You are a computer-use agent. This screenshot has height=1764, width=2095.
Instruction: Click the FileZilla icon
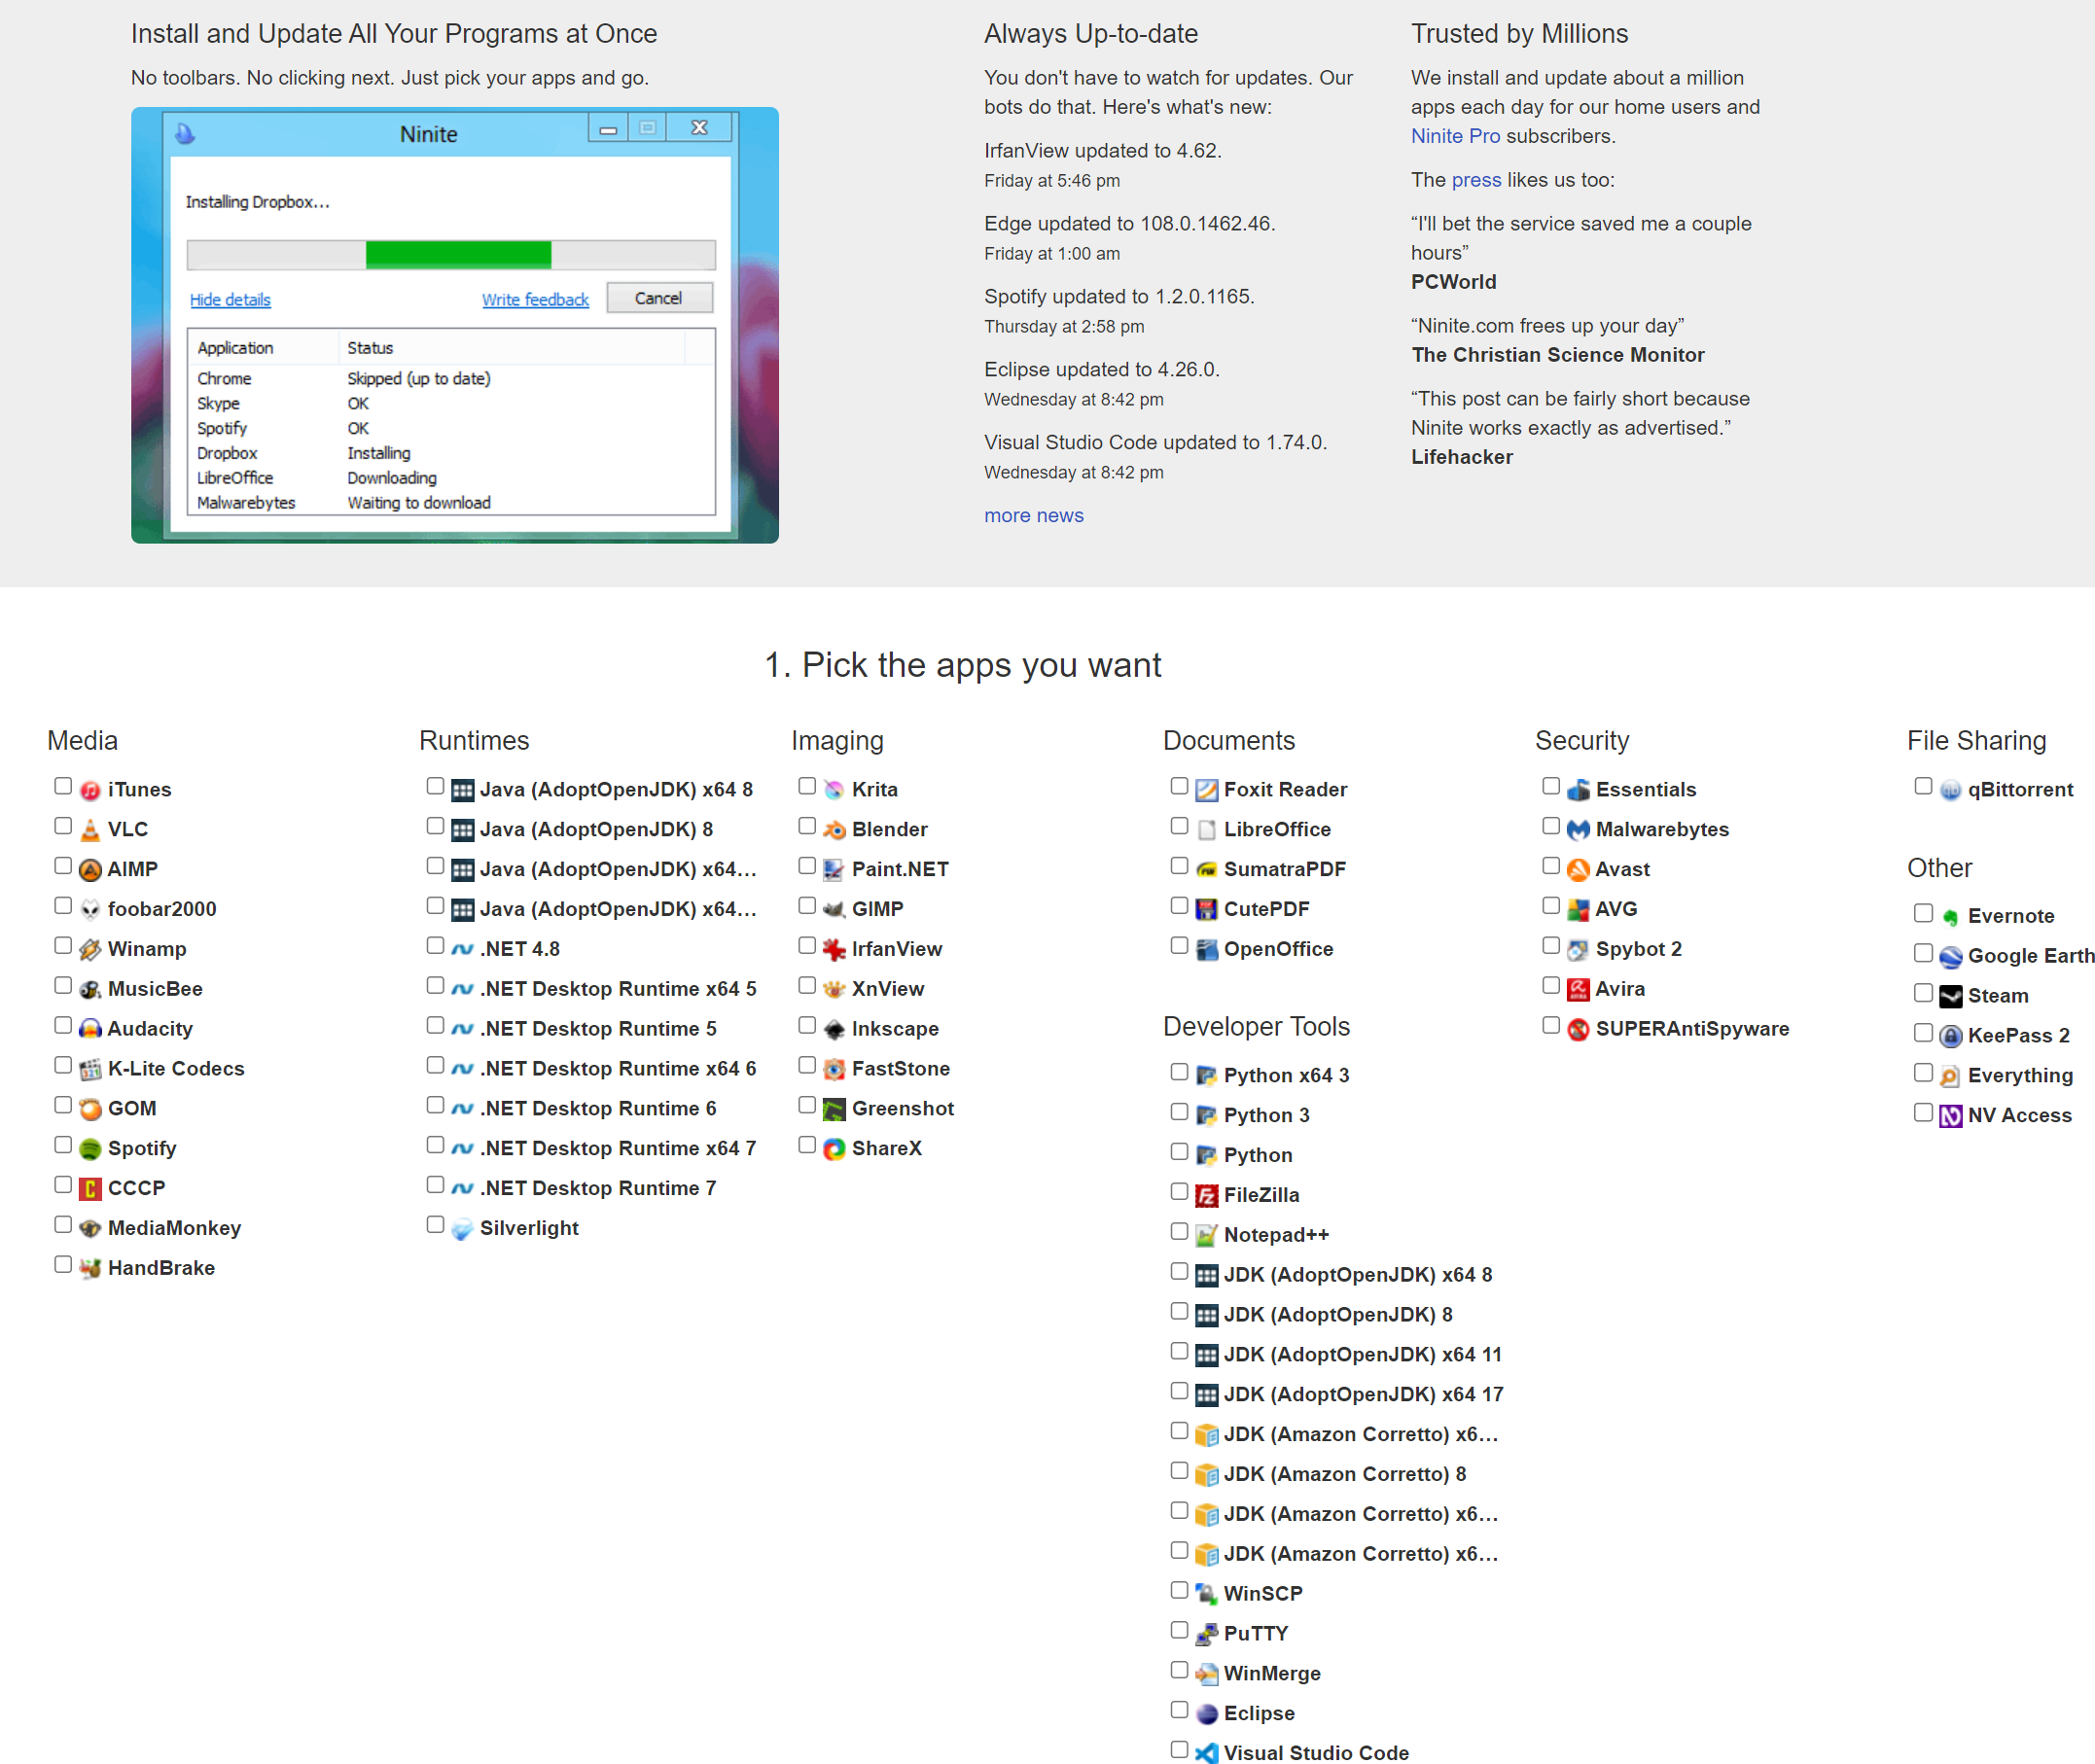[x=1207, y=1196]
